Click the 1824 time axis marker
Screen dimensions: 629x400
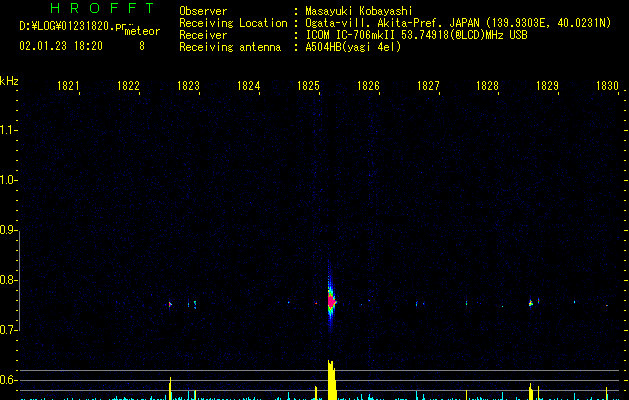point(248,86)
